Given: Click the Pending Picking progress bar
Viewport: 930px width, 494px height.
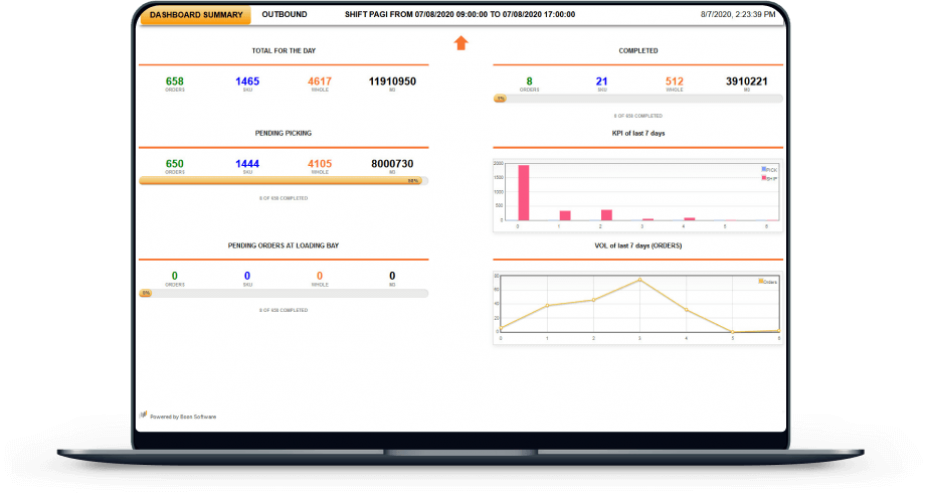Looking at the screenshot, I should point(284,181).
